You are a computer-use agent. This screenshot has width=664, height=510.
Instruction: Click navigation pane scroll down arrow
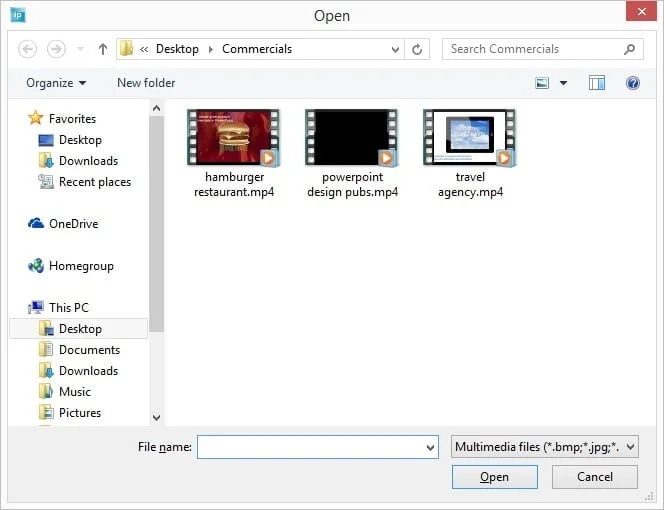(x=156, y=418)
